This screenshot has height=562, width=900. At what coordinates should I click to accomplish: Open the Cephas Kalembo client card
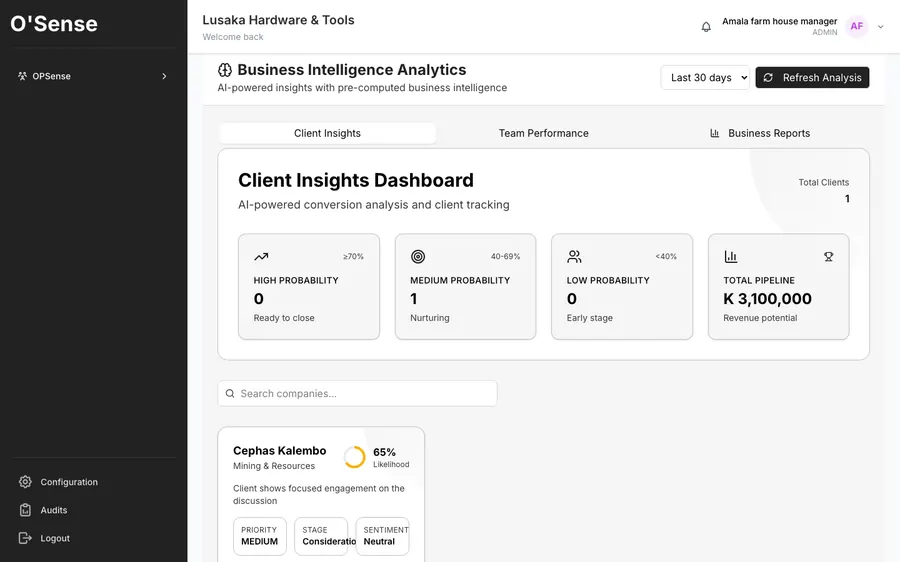(x=321, y=494)
